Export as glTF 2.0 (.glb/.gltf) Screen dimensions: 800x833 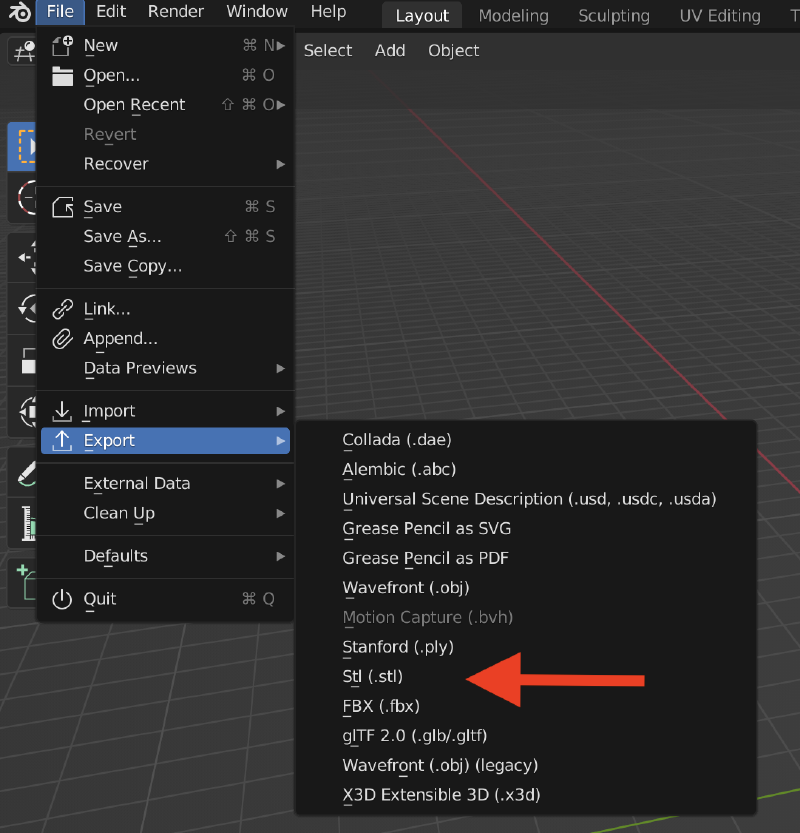click(525, 736)
